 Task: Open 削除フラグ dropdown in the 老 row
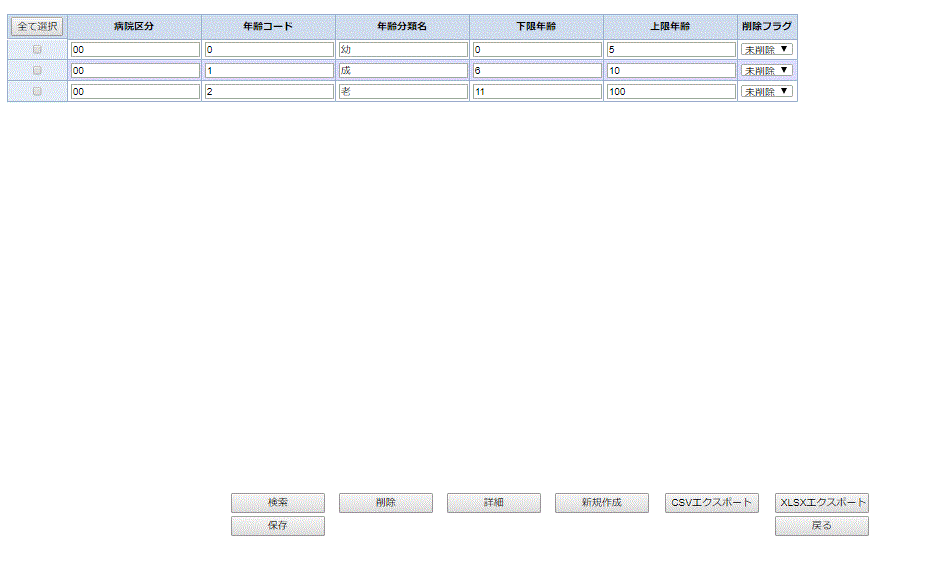(x=767, y=91)
